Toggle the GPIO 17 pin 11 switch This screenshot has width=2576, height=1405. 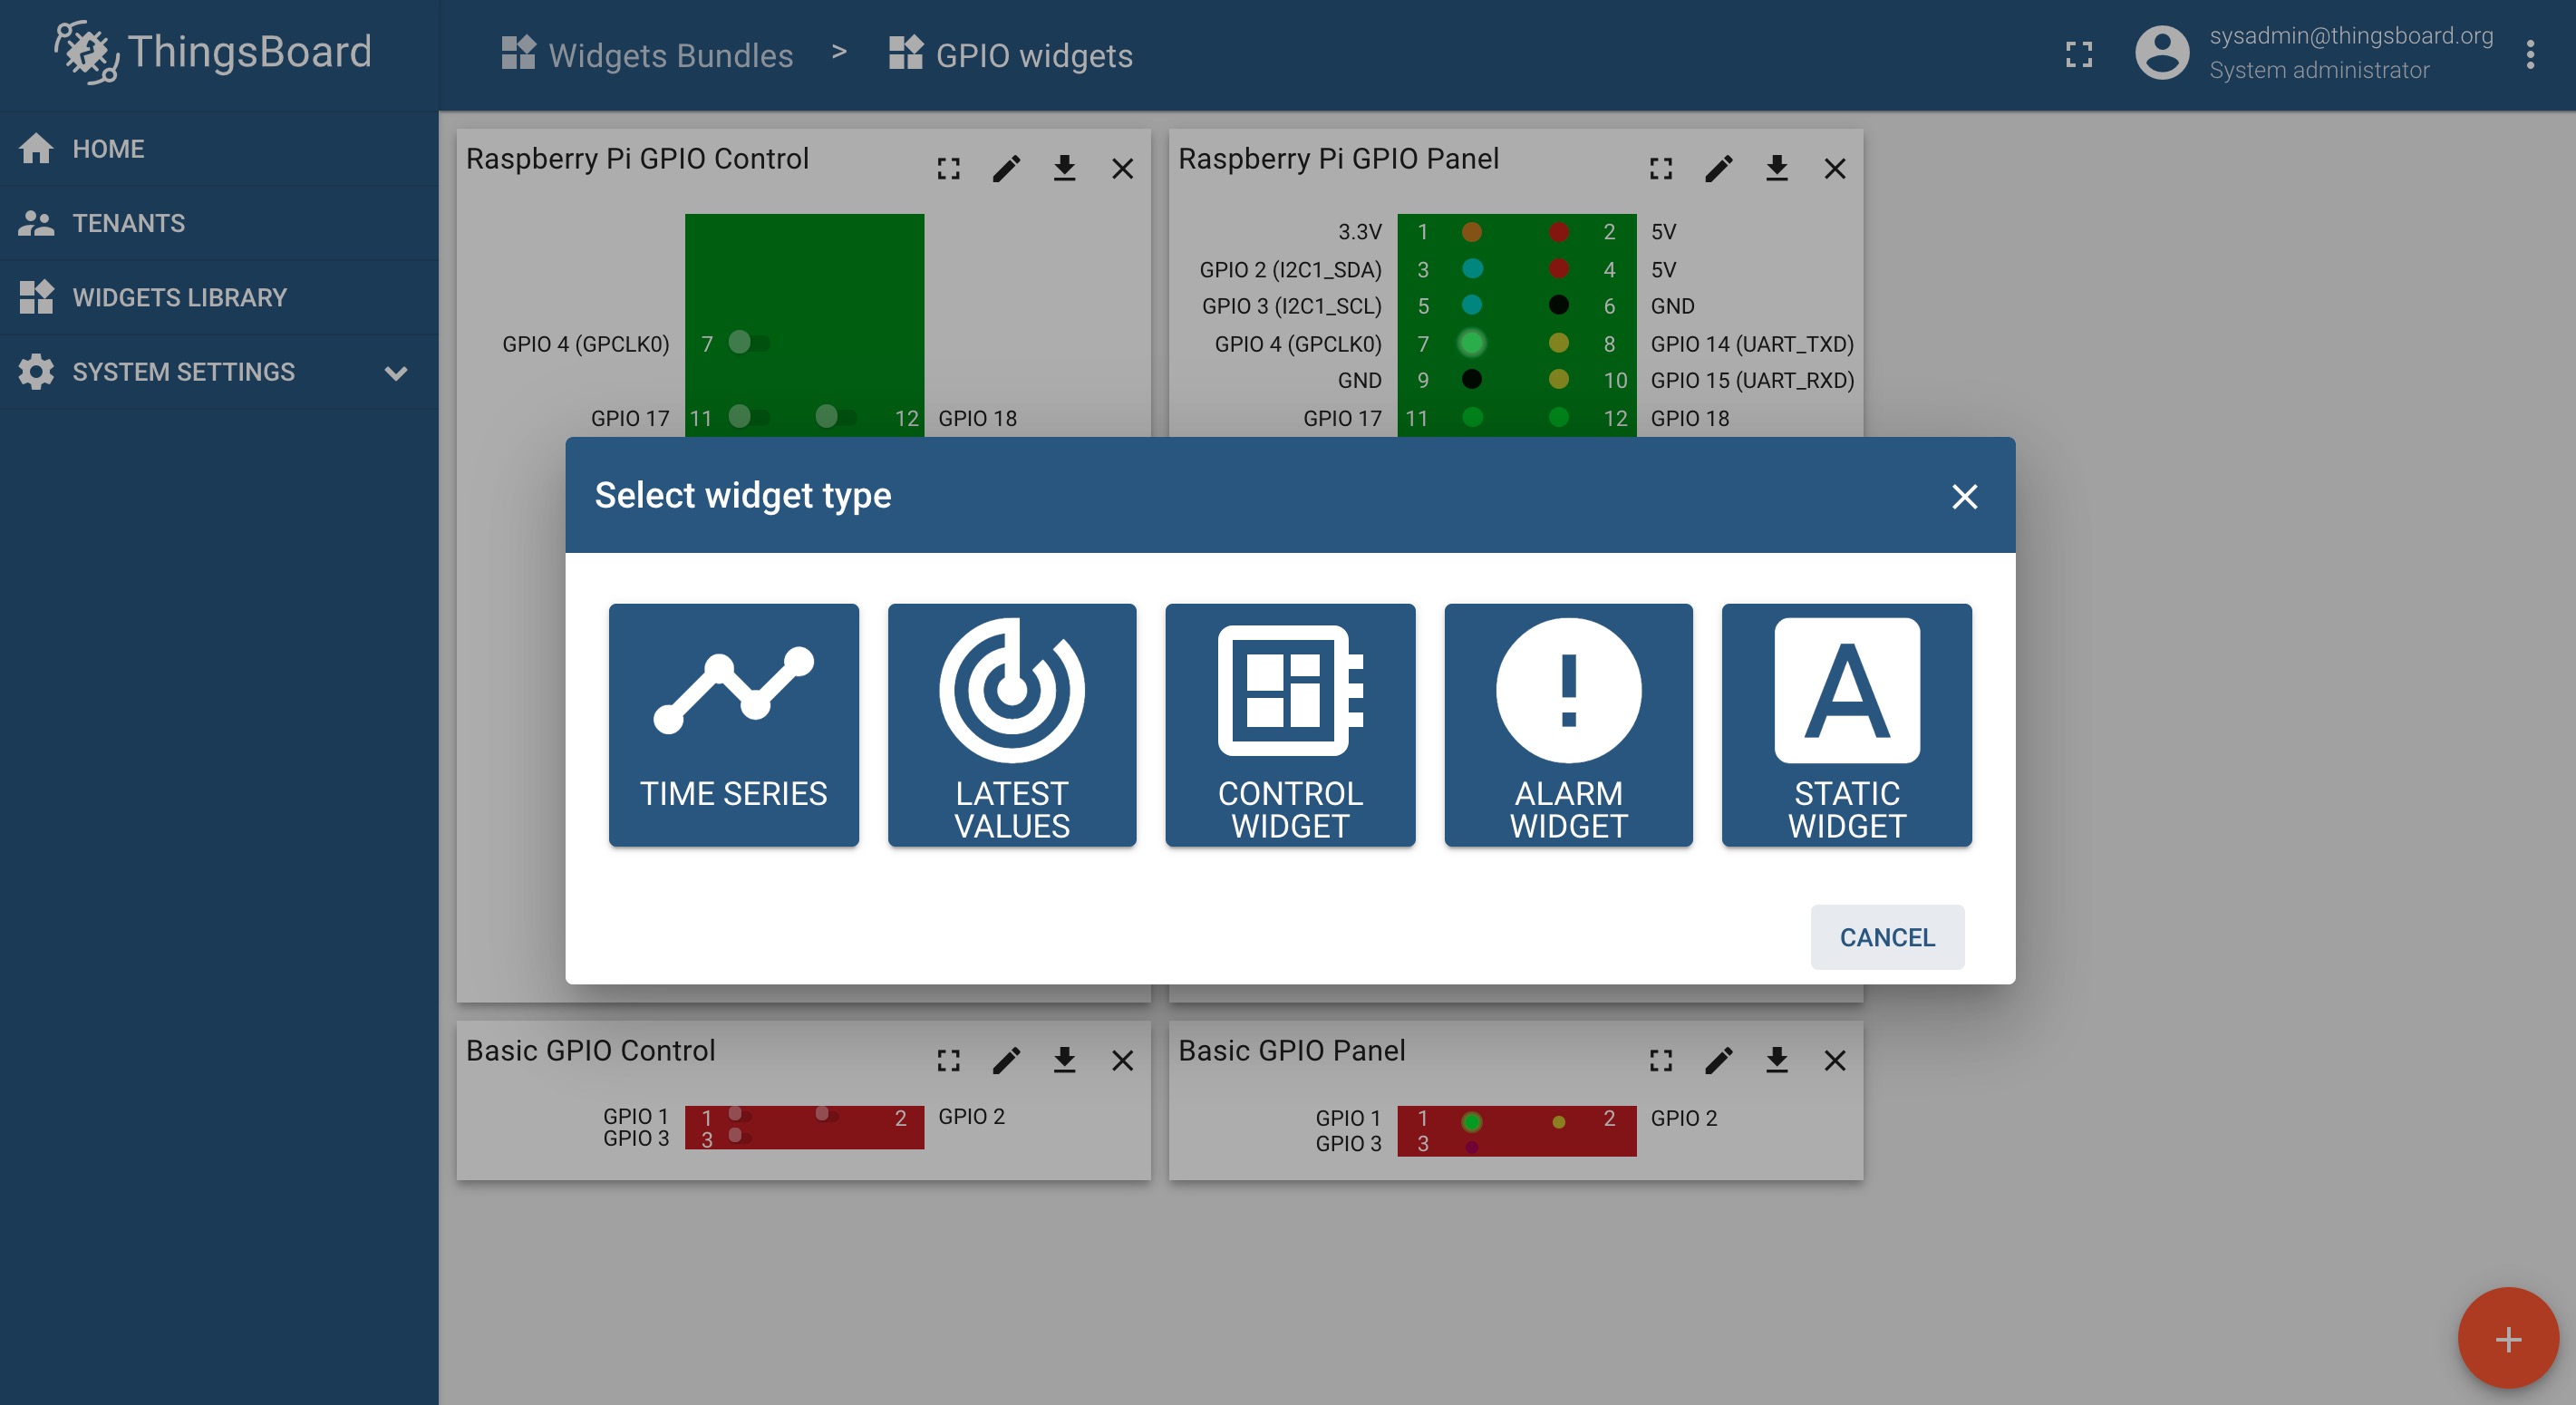[x=748, y=417]
